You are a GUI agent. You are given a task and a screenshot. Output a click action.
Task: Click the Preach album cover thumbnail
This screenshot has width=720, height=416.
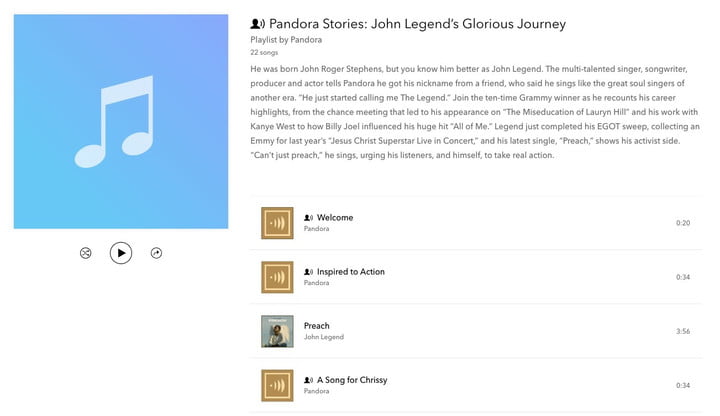(277, 331)
